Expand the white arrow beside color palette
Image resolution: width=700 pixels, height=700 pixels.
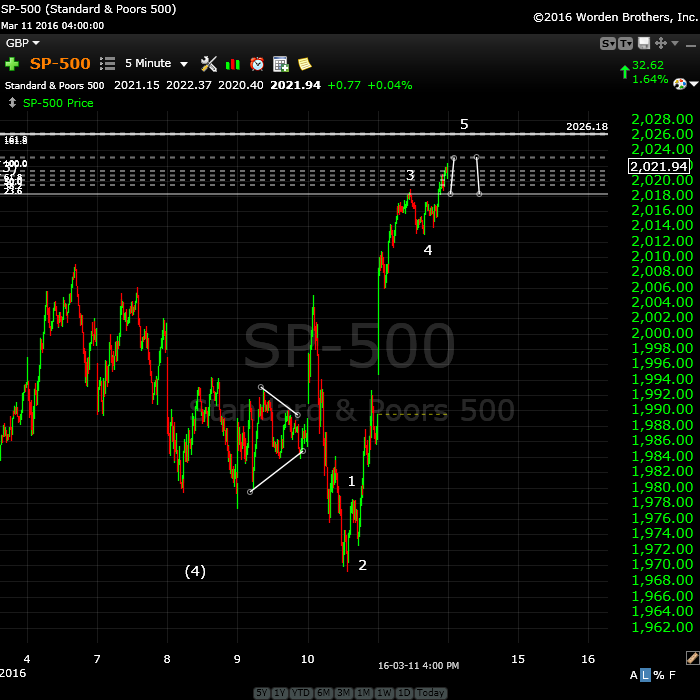click(693, 84)
